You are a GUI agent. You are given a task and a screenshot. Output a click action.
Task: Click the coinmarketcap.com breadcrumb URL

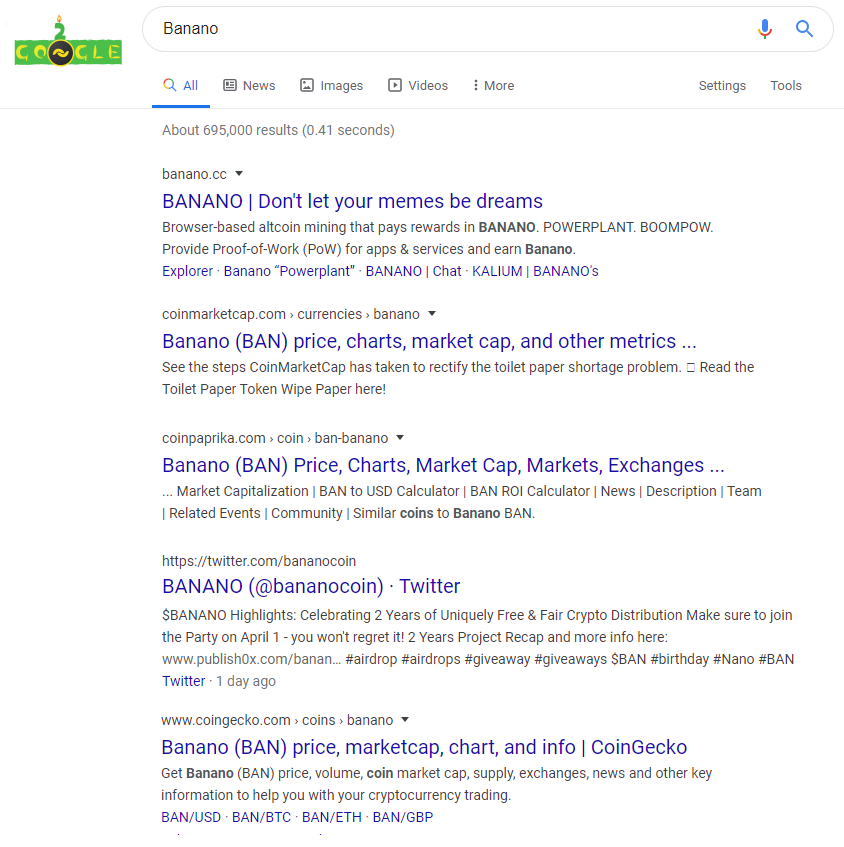point(291,314)
